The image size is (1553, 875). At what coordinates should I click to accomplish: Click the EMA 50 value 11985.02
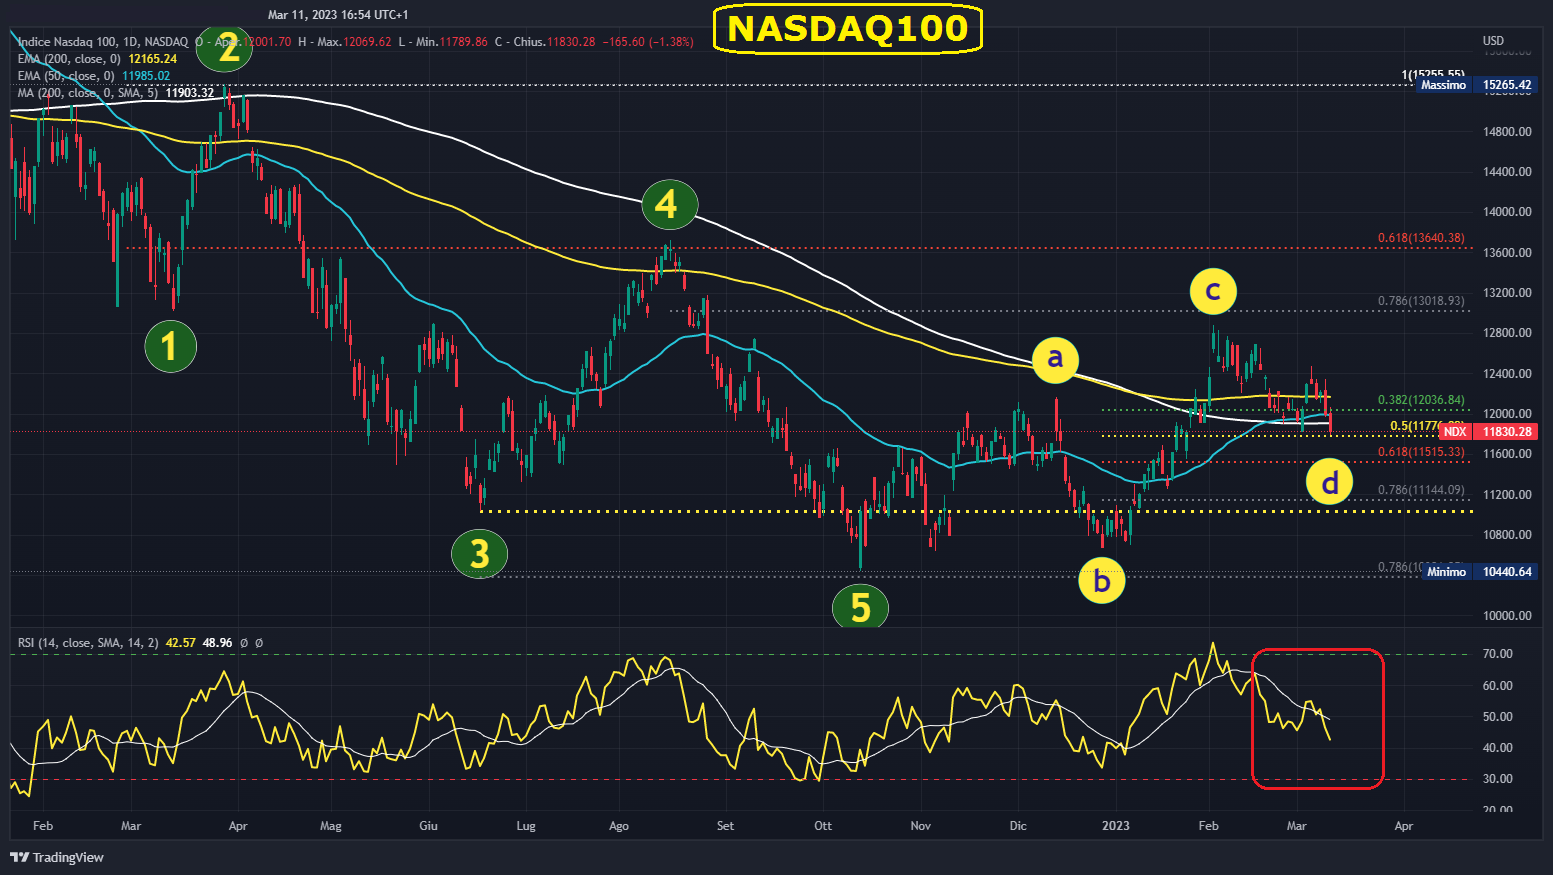tap(146, 76)
